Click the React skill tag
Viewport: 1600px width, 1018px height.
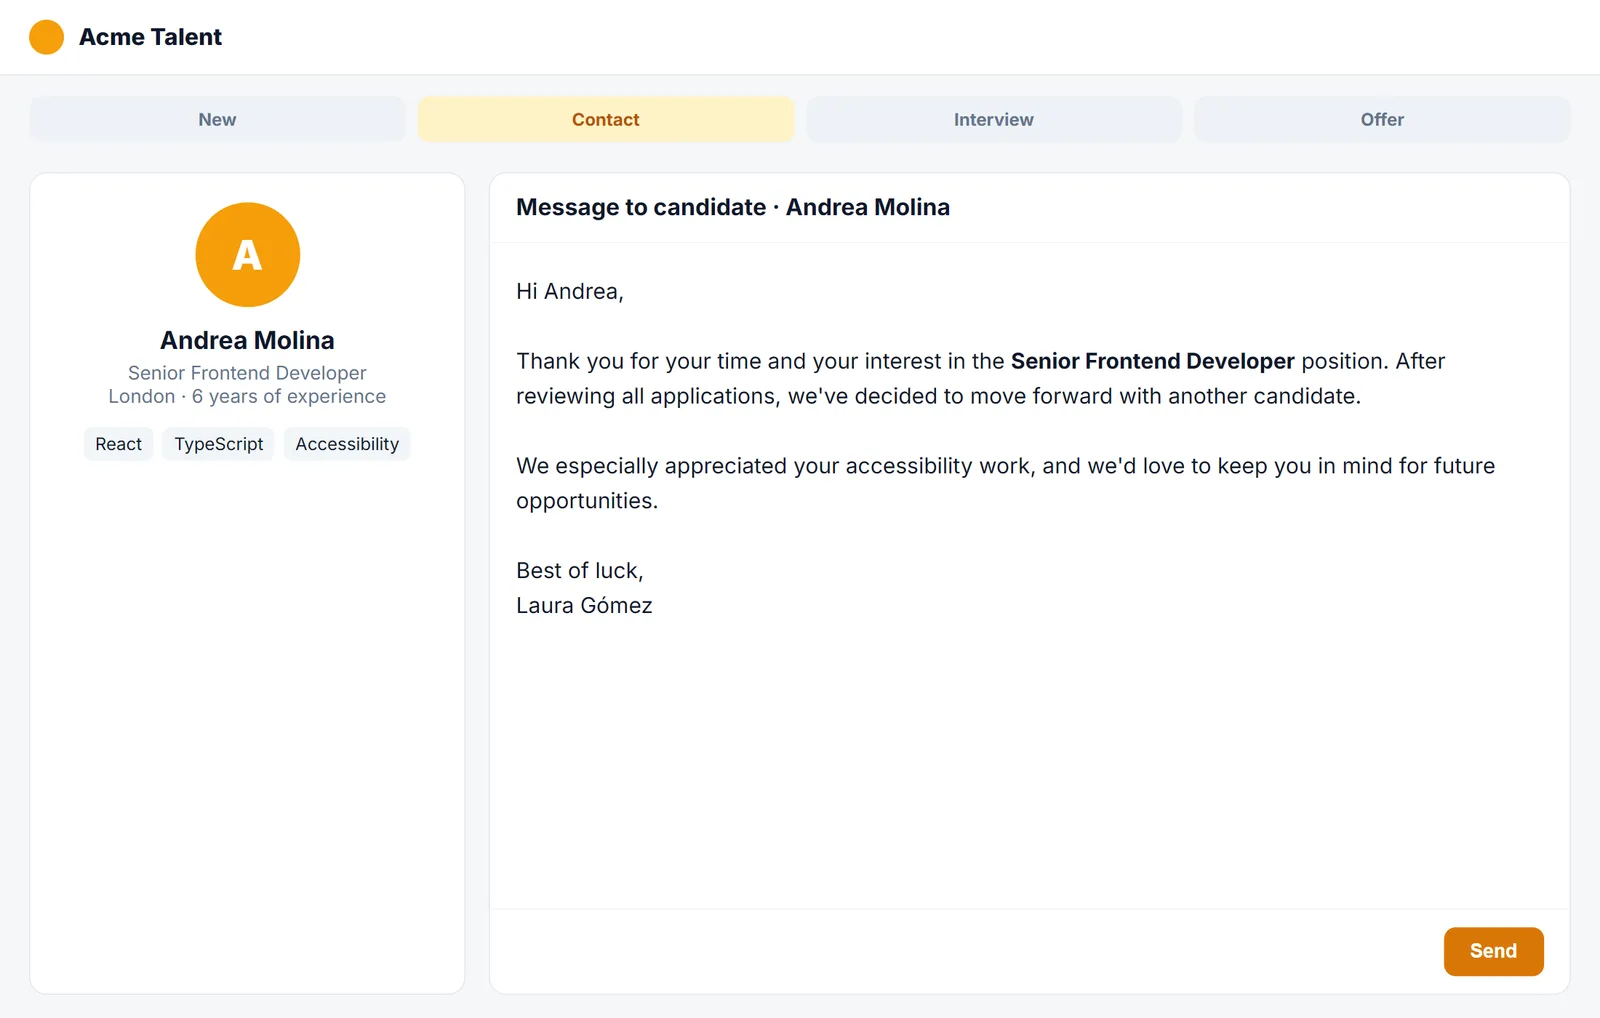pyautogui.click(x=118, y=444)
